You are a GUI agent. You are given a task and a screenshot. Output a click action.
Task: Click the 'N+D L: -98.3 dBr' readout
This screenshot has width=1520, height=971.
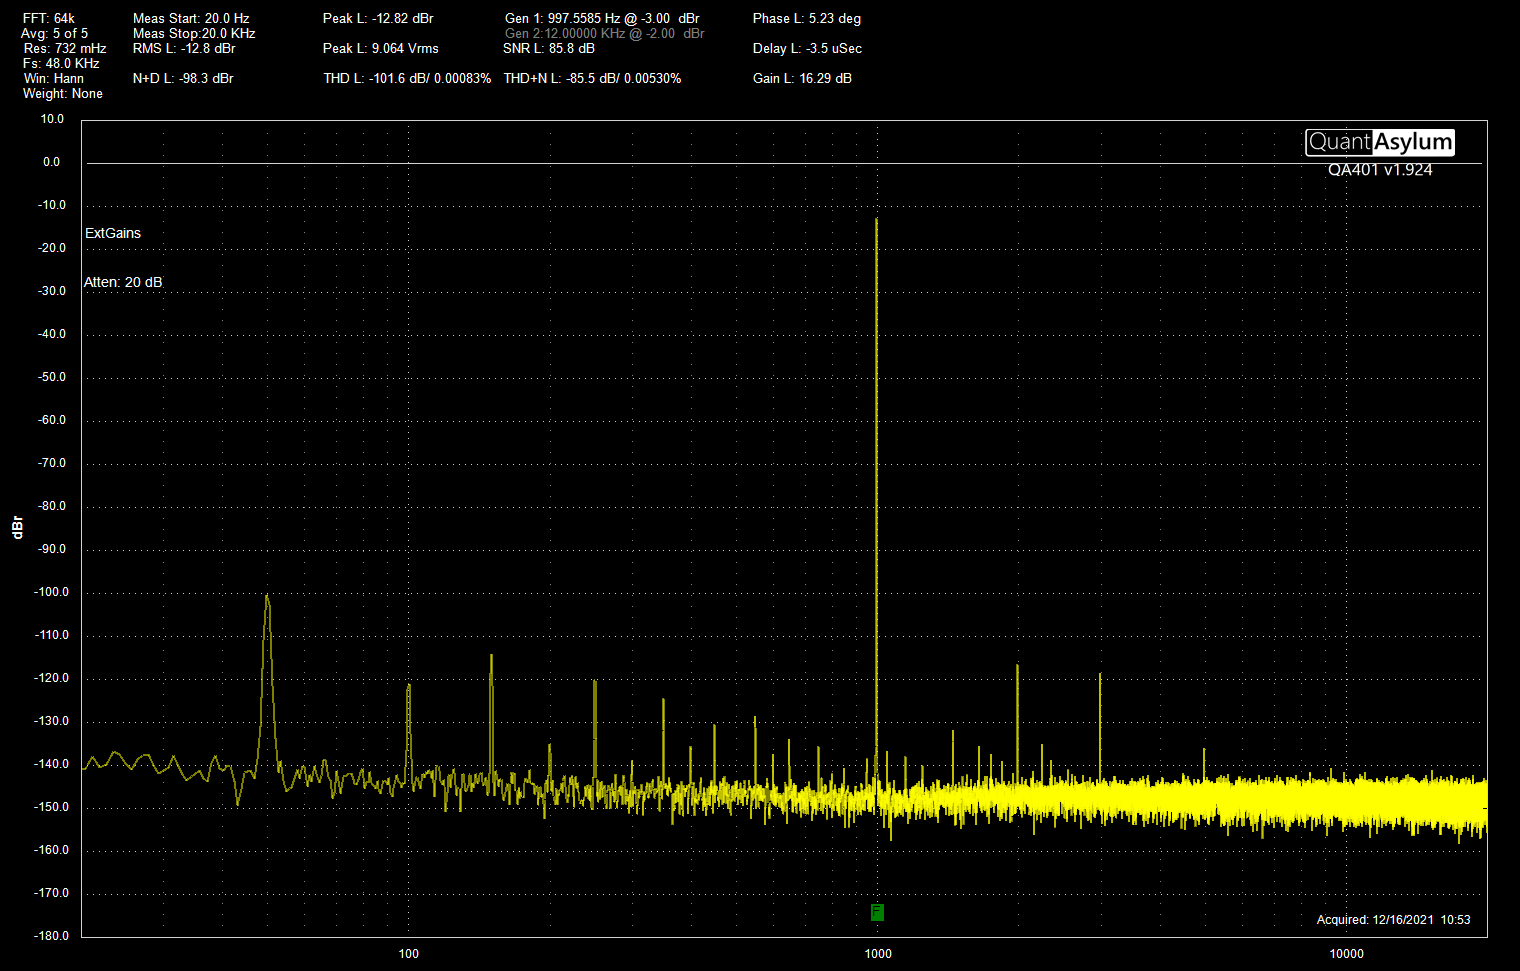183,78
